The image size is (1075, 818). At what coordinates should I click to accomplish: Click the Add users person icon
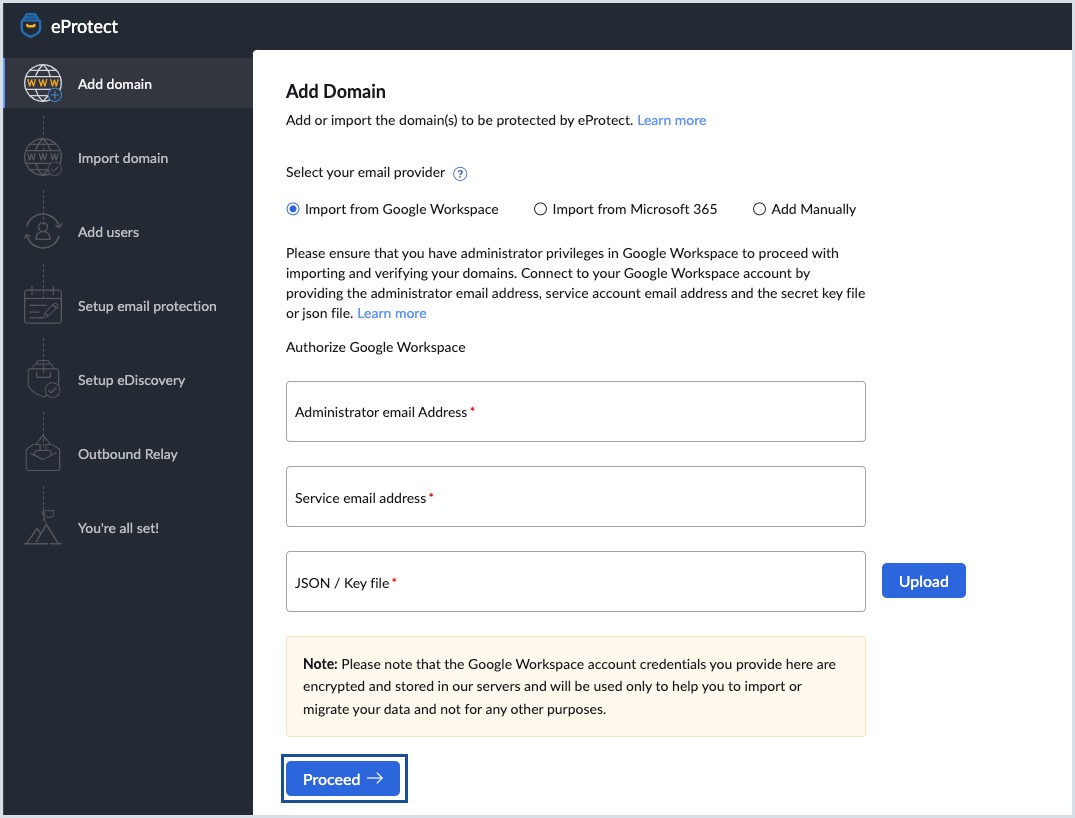(x=43, y=231)
